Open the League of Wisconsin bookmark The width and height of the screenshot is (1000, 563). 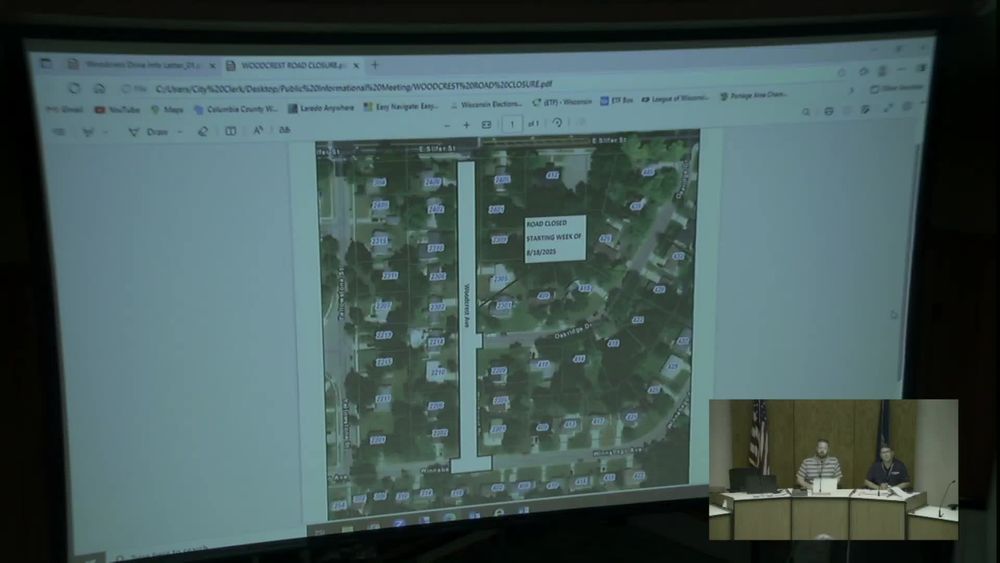pos(675,98)
